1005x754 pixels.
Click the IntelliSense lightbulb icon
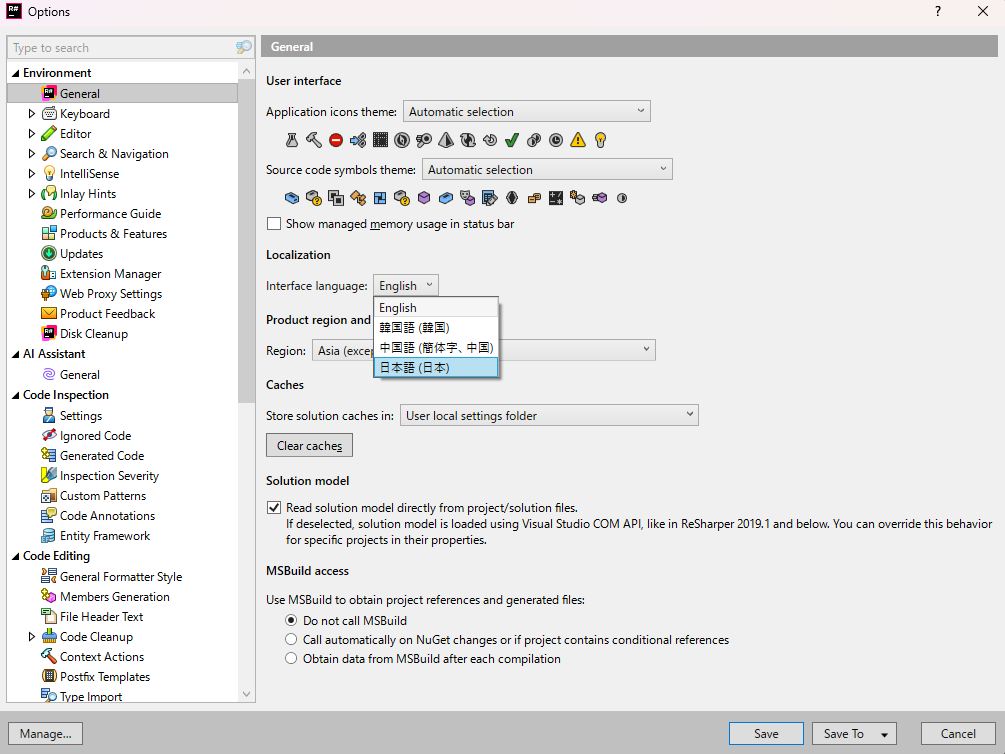coord(49,173)
